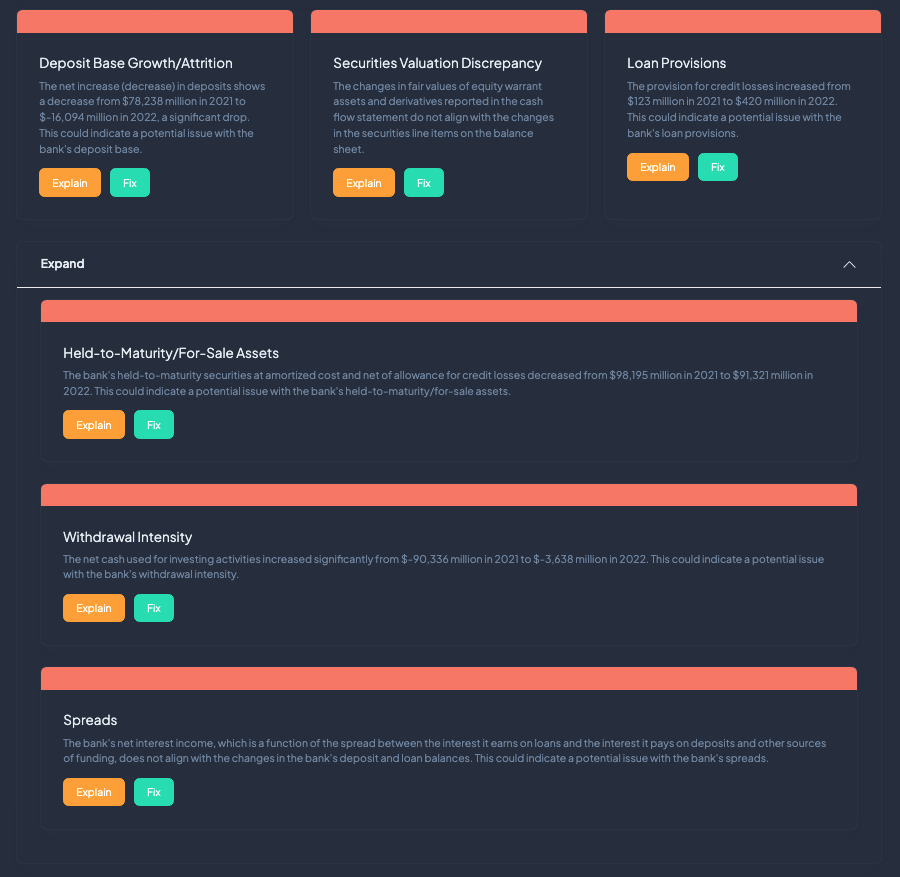Image resolution: width=900 pixels, height=877 pixels.
Task: Click Explain on Deposit Base Growth/Attrition card
Action: (70, 183)
